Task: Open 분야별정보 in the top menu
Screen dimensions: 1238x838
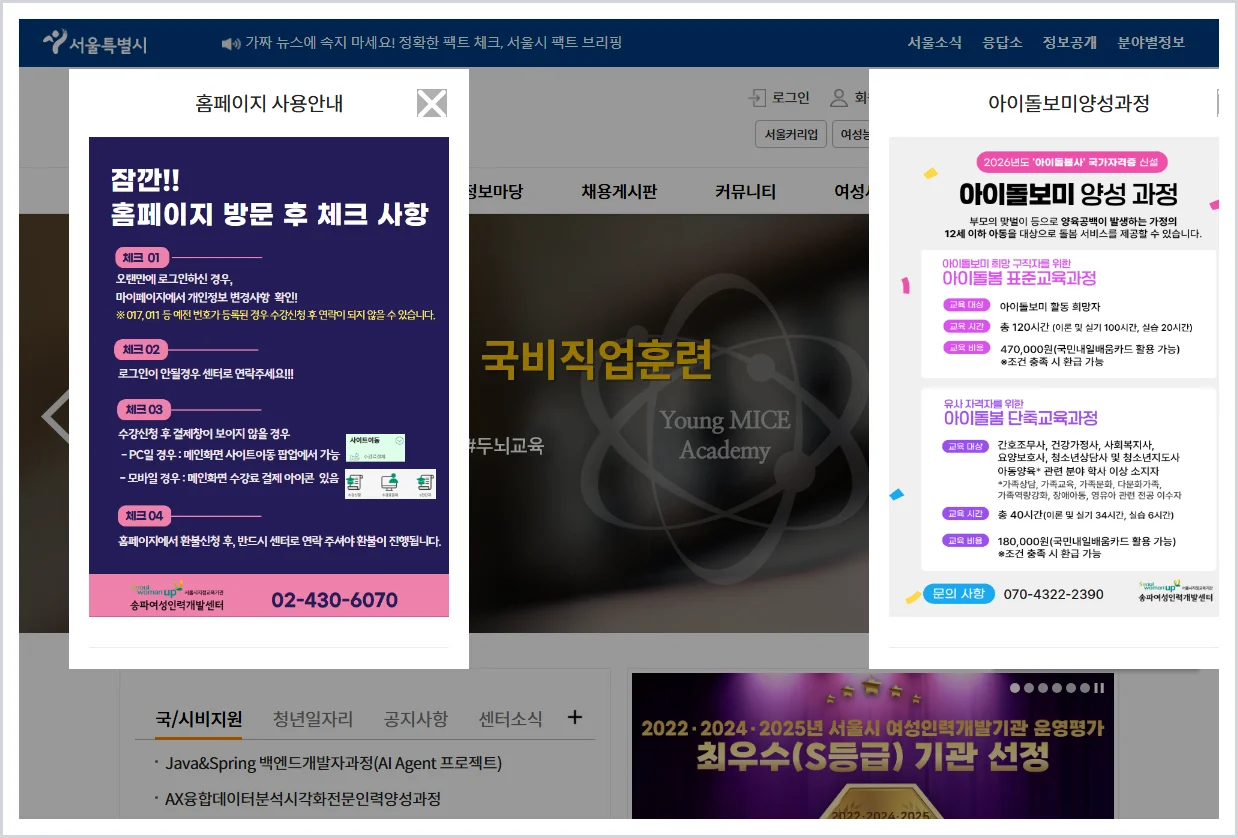Action: pyautogui.click(x=1150, y=42)
